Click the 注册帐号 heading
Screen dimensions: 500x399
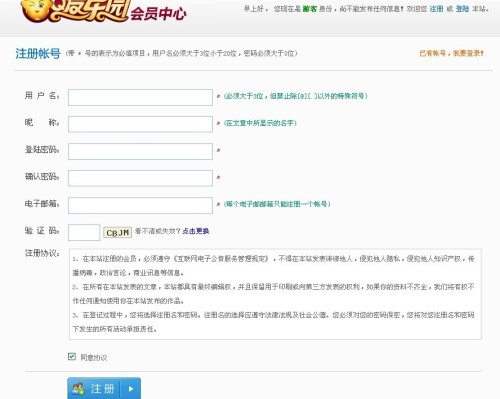[x=38, y=53]
